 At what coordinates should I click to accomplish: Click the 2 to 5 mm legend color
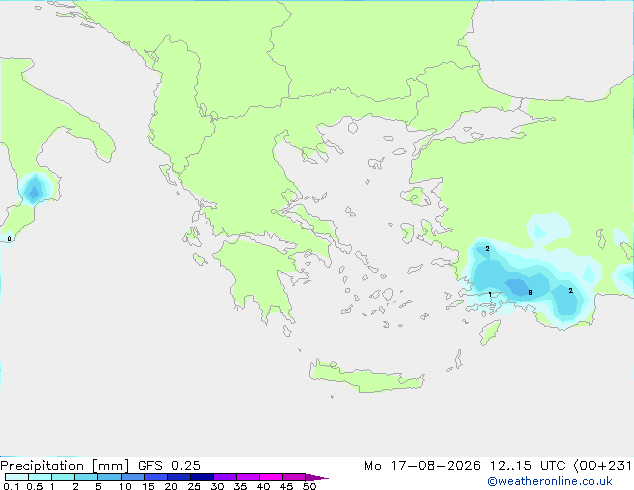(x=86, y=477)
